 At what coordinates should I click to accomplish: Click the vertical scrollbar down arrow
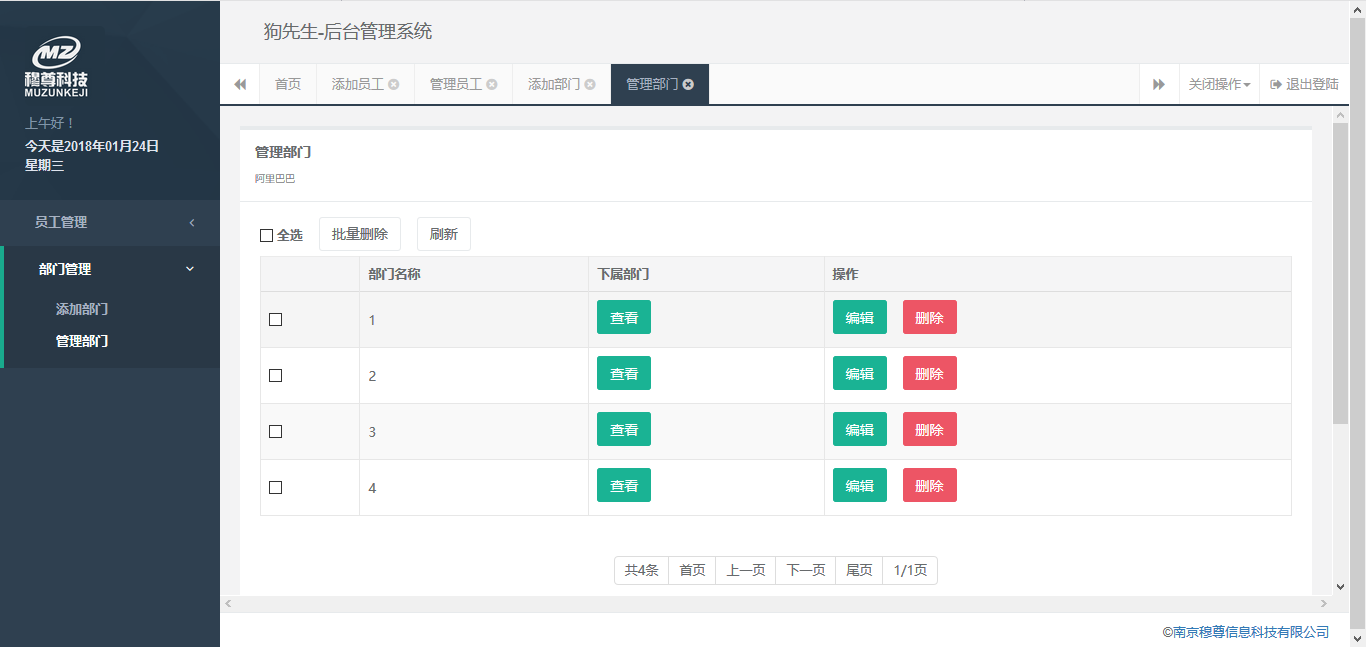1341,587
